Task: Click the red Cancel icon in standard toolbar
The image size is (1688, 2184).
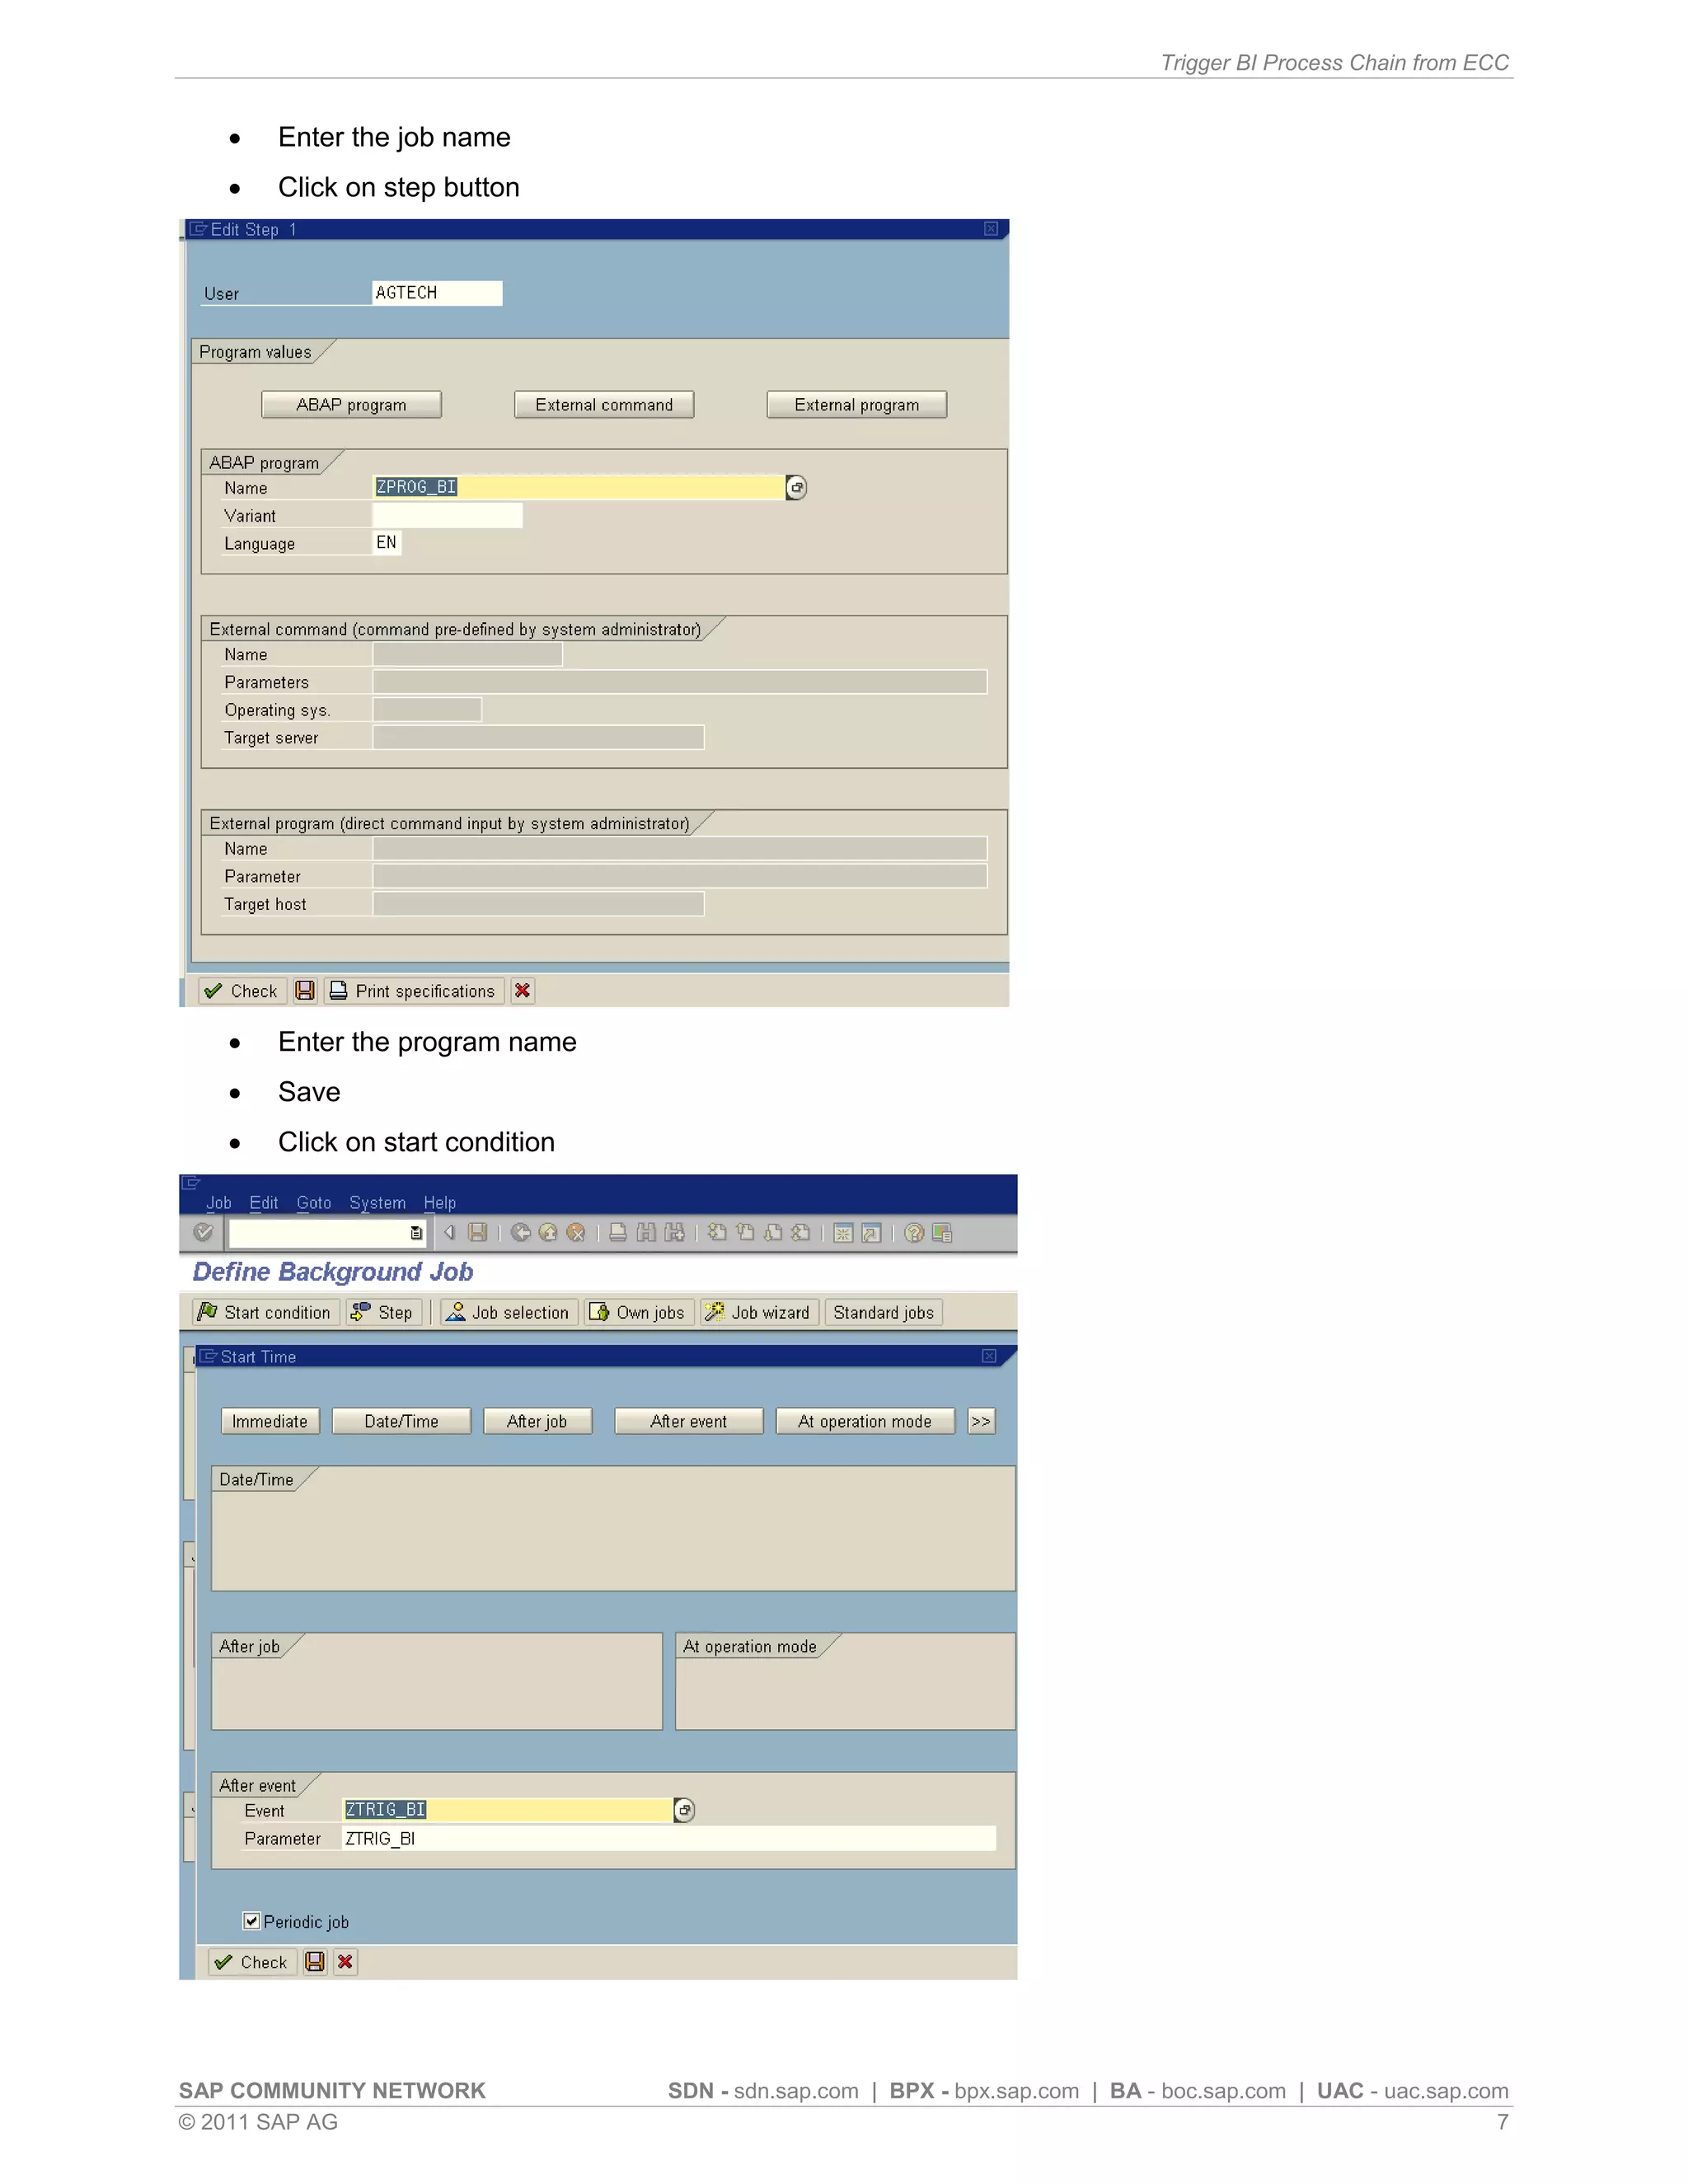Action: 576,1233
